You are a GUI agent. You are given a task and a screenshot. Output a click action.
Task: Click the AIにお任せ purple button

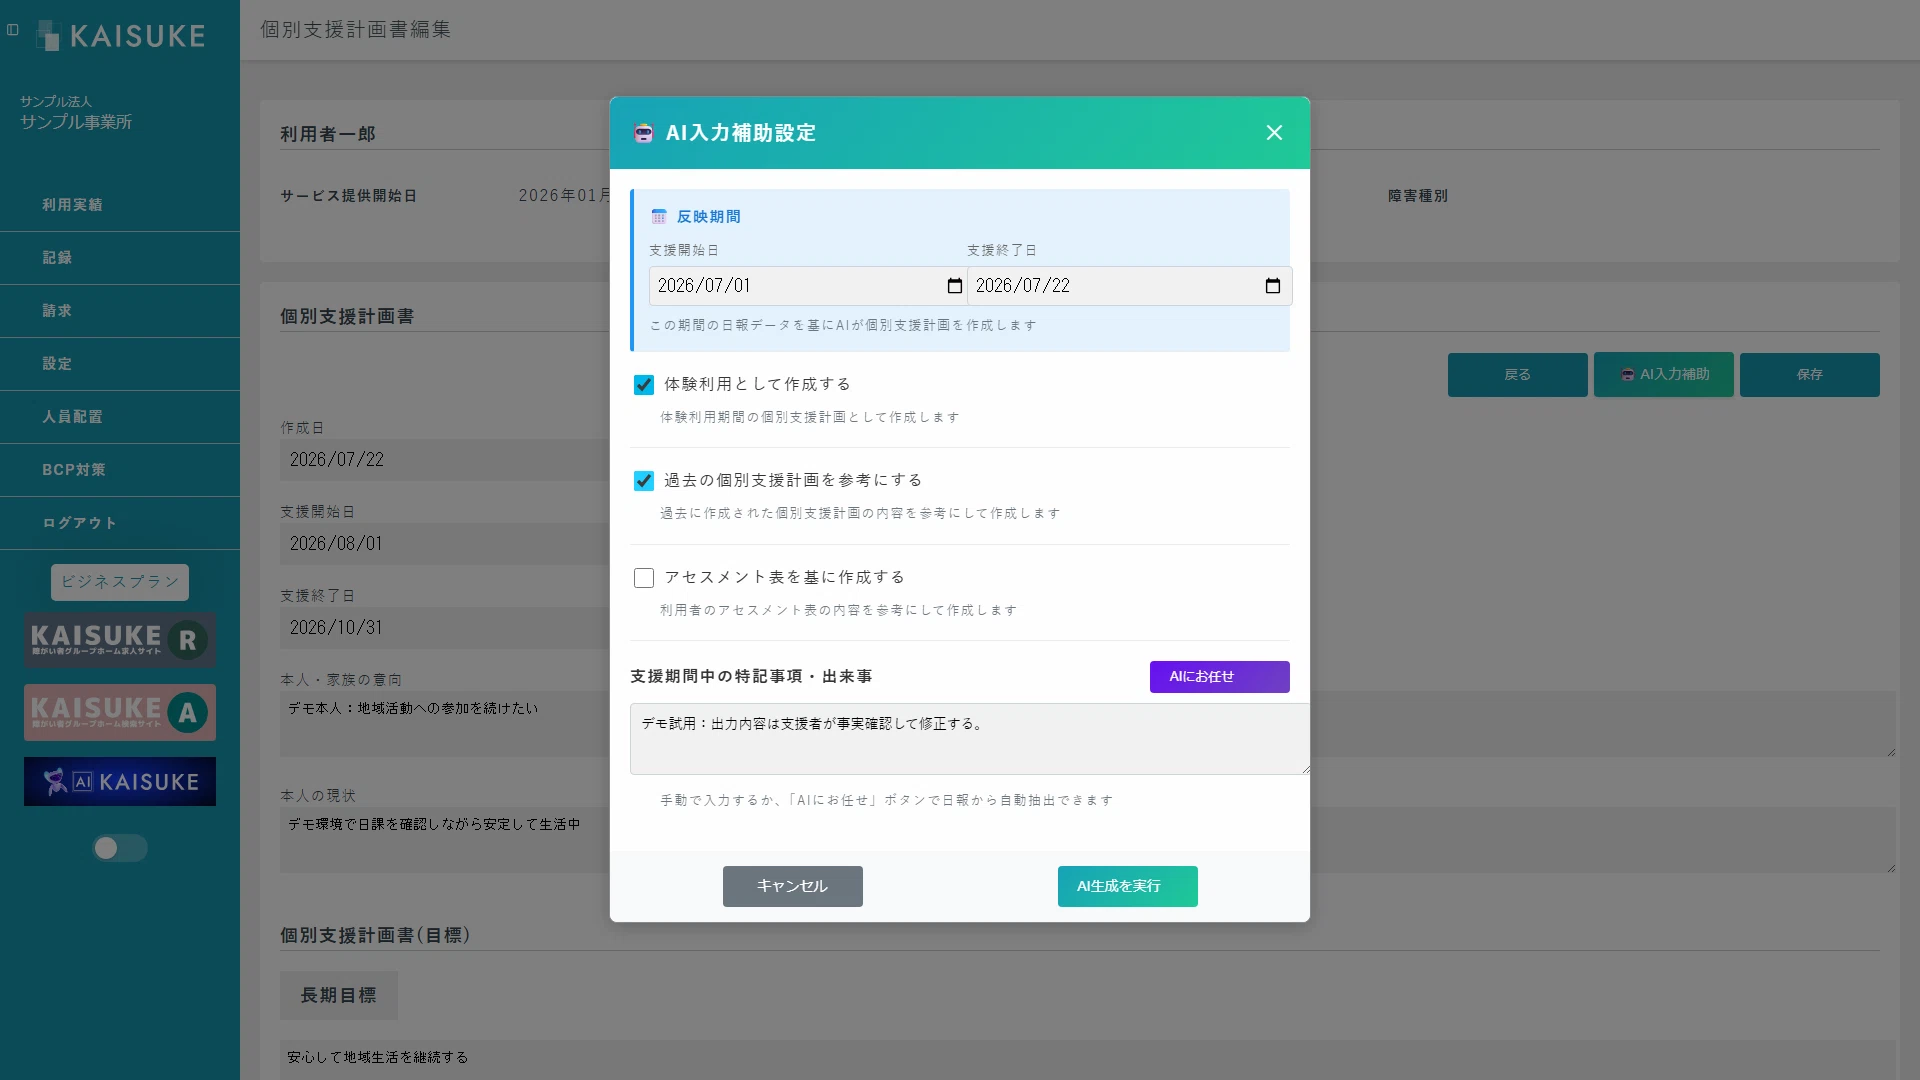click(x=1219, y=677)
